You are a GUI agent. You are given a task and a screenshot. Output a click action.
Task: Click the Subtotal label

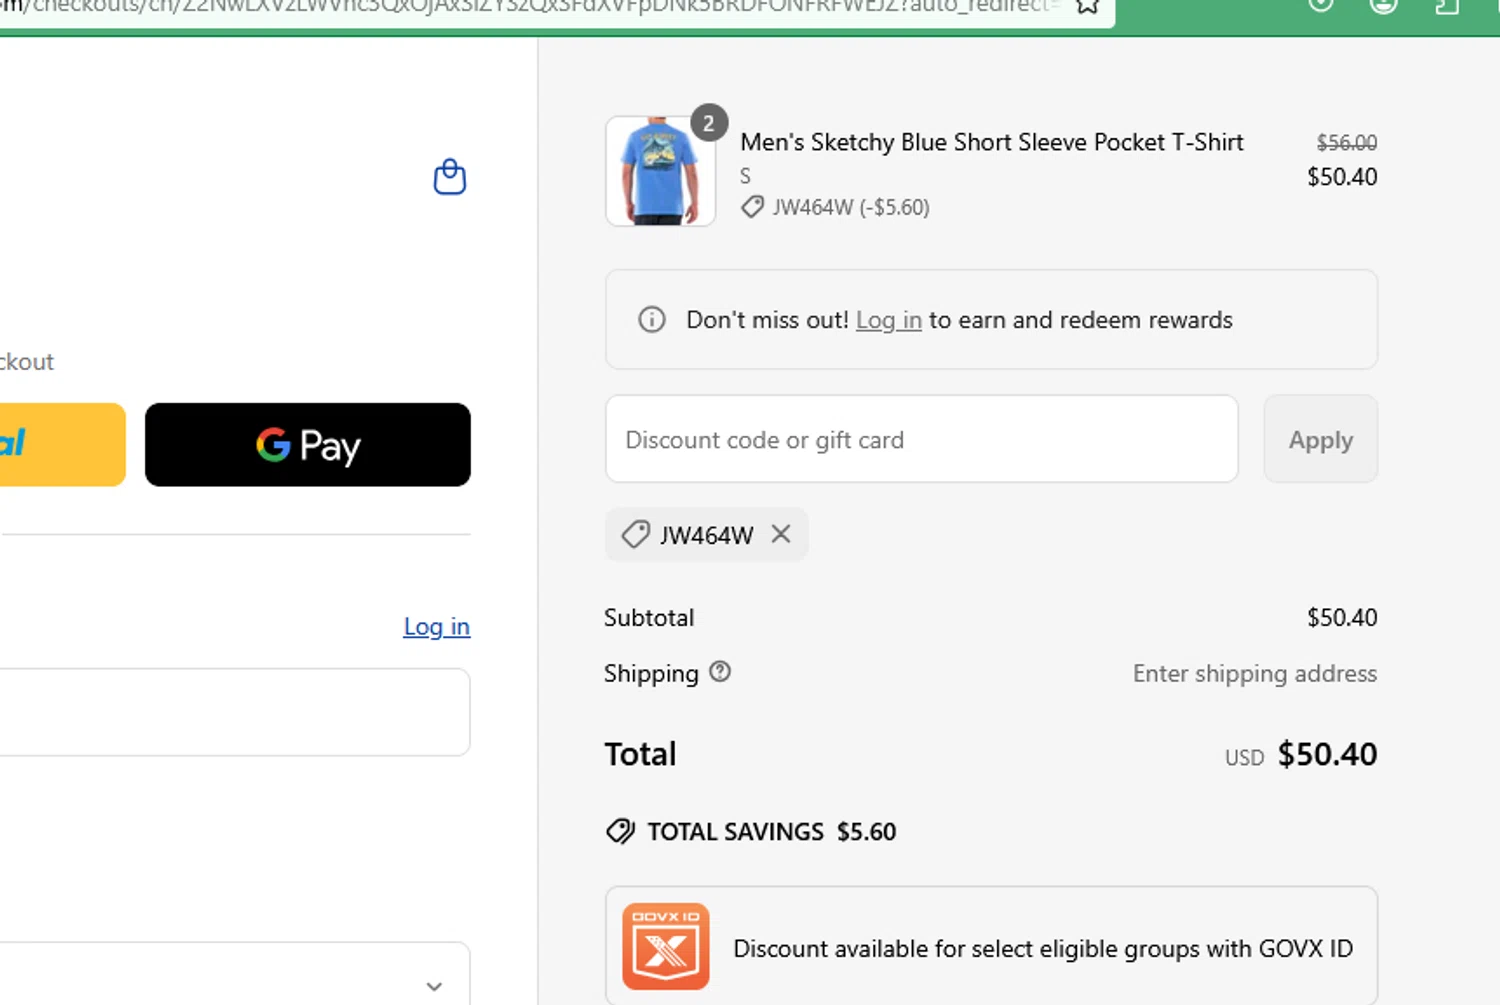pos(649,617)
